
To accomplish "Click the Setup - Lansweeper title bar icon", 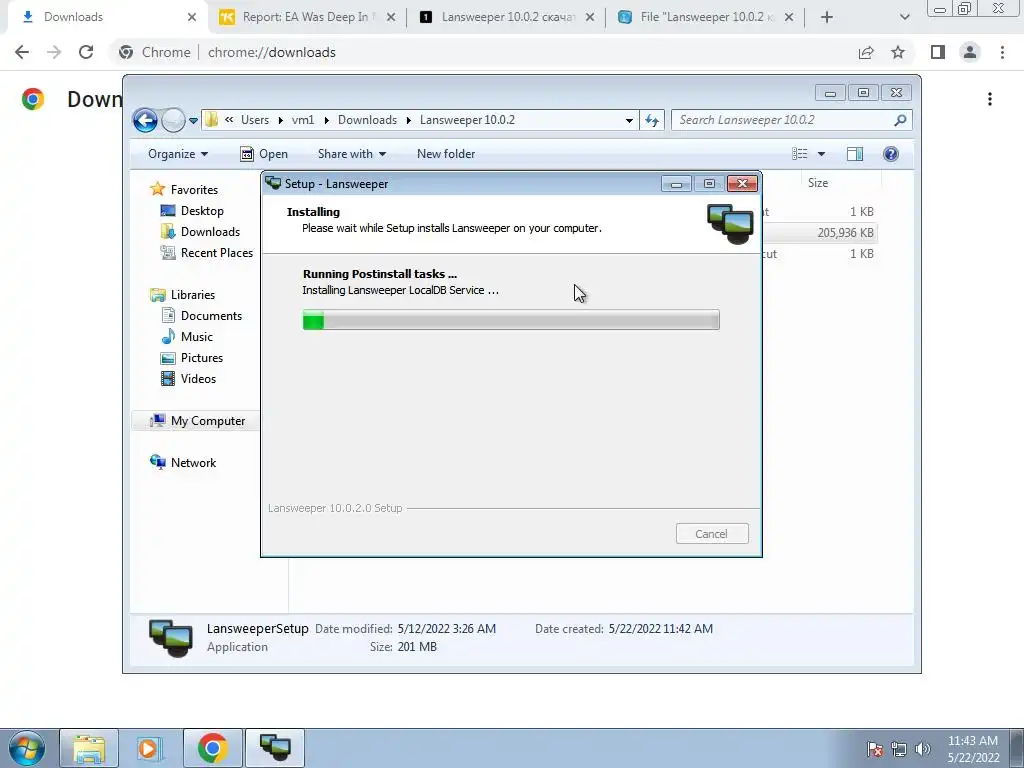I will click(273, 184).
